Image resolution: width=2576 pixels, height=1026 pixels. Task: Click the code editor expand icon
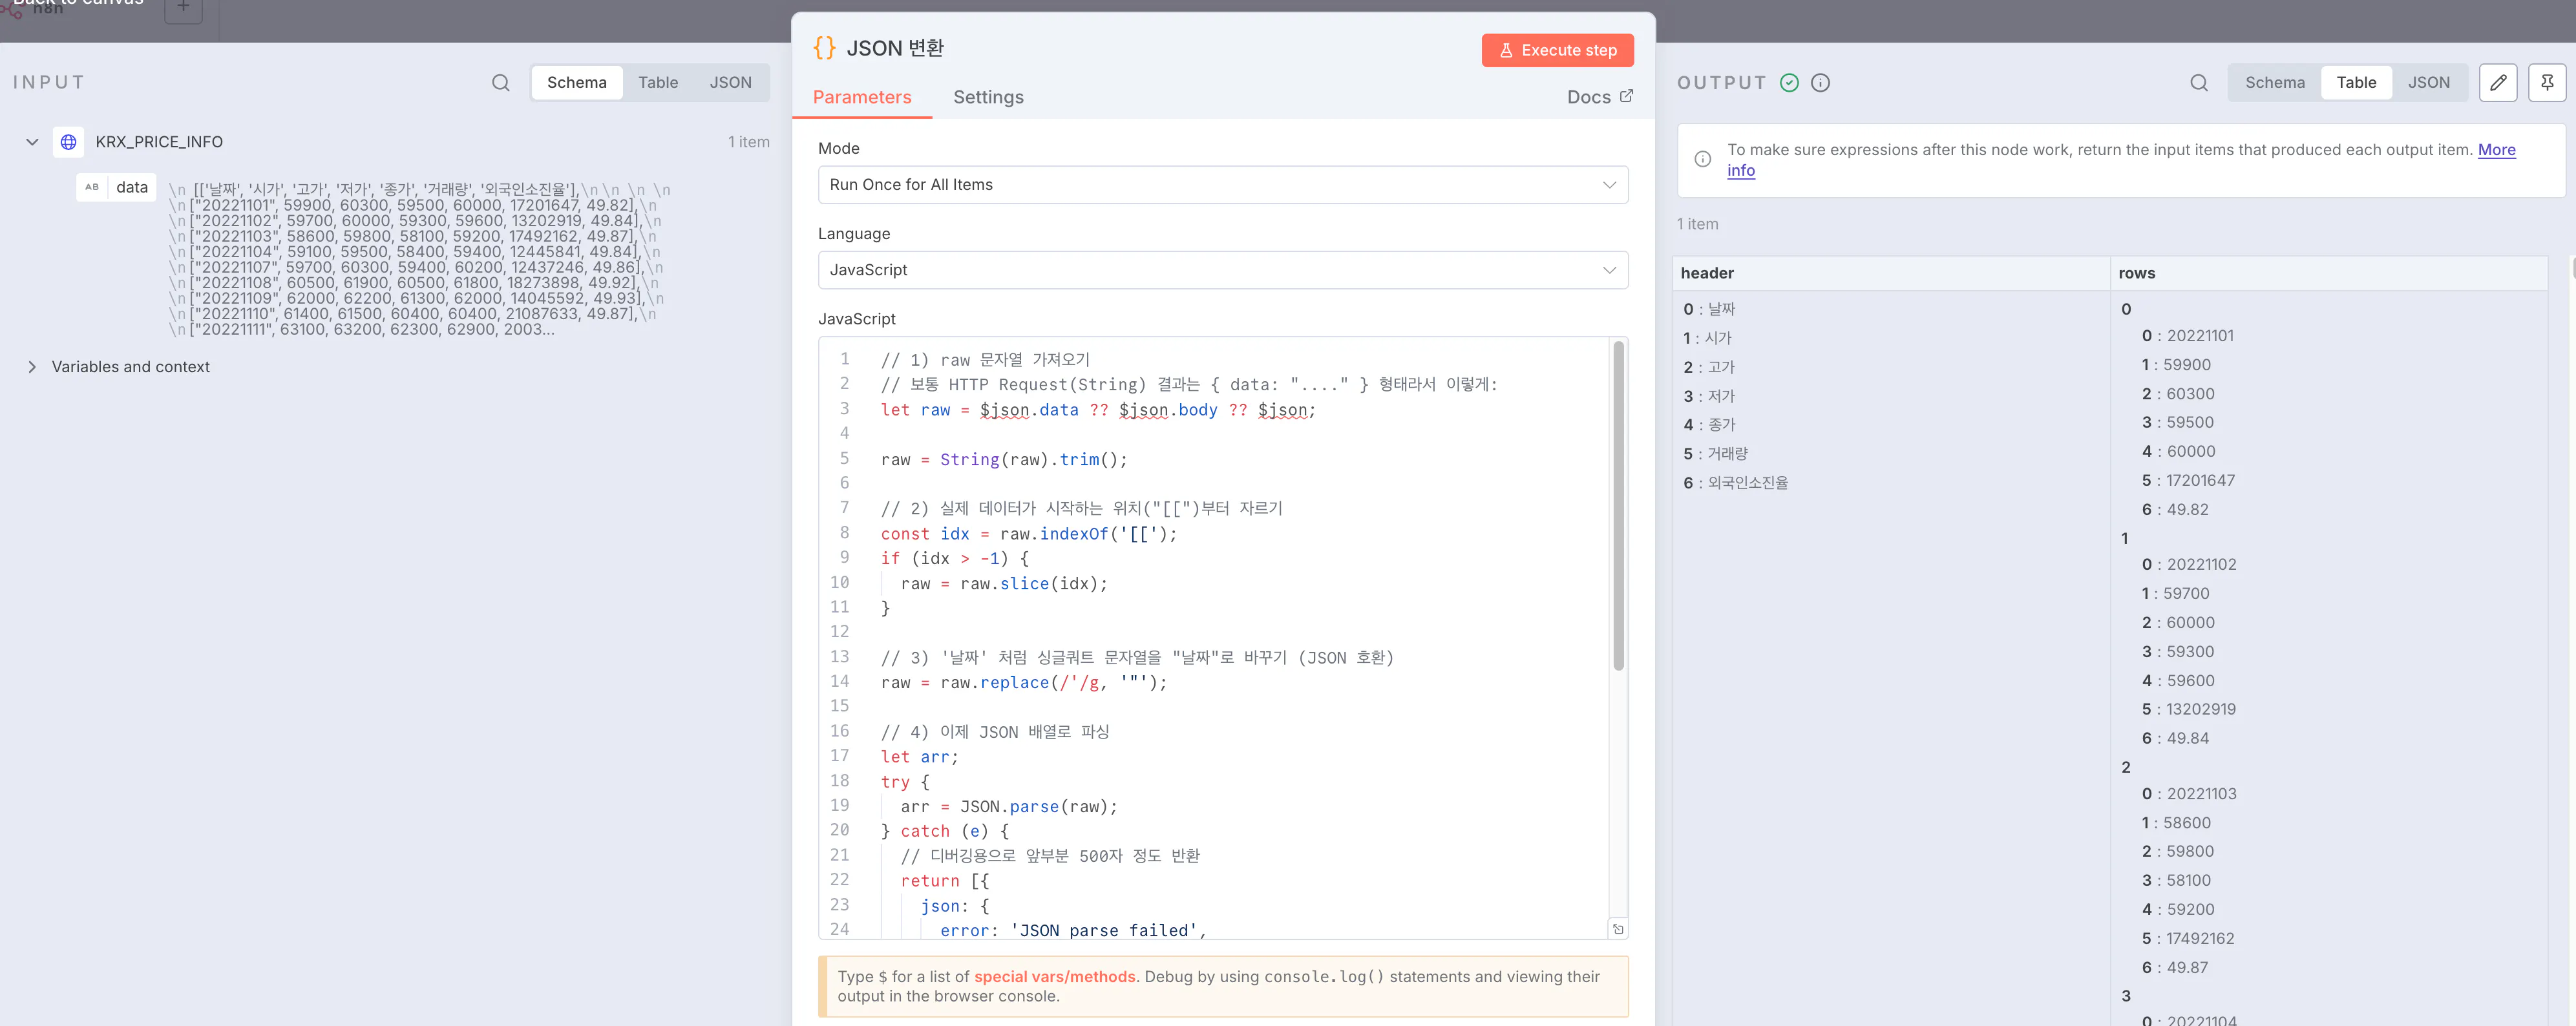(x=1617, y=929)
